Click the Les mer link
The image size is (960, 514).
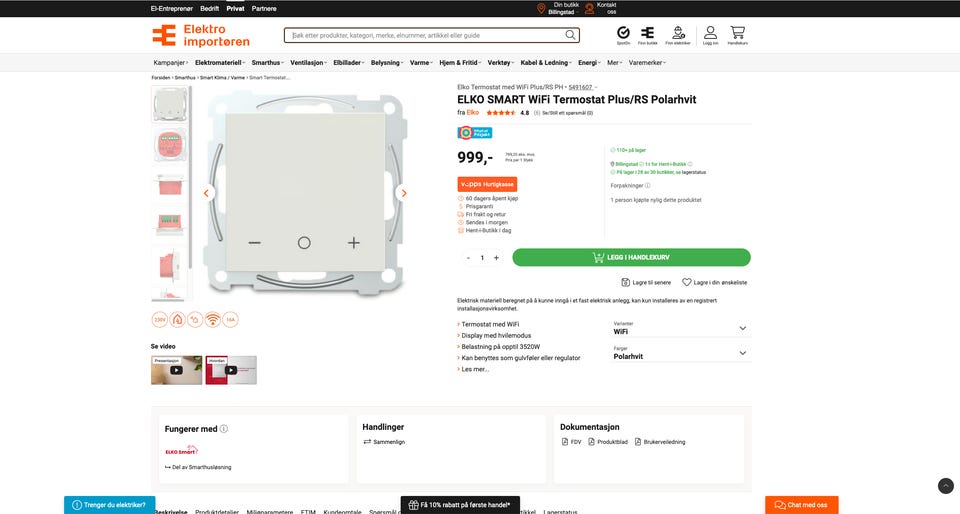click(474, 369)
